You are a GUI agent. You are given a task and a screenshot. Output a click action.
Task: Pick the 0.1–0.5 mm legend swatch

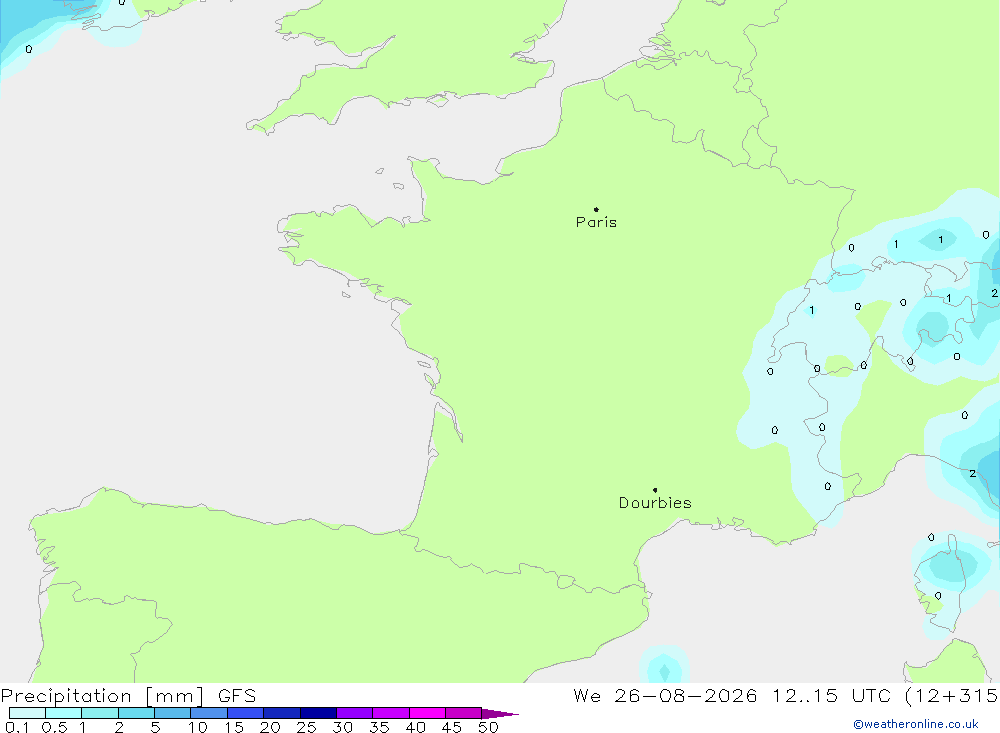pyautogui.click(x=27, y=713)
